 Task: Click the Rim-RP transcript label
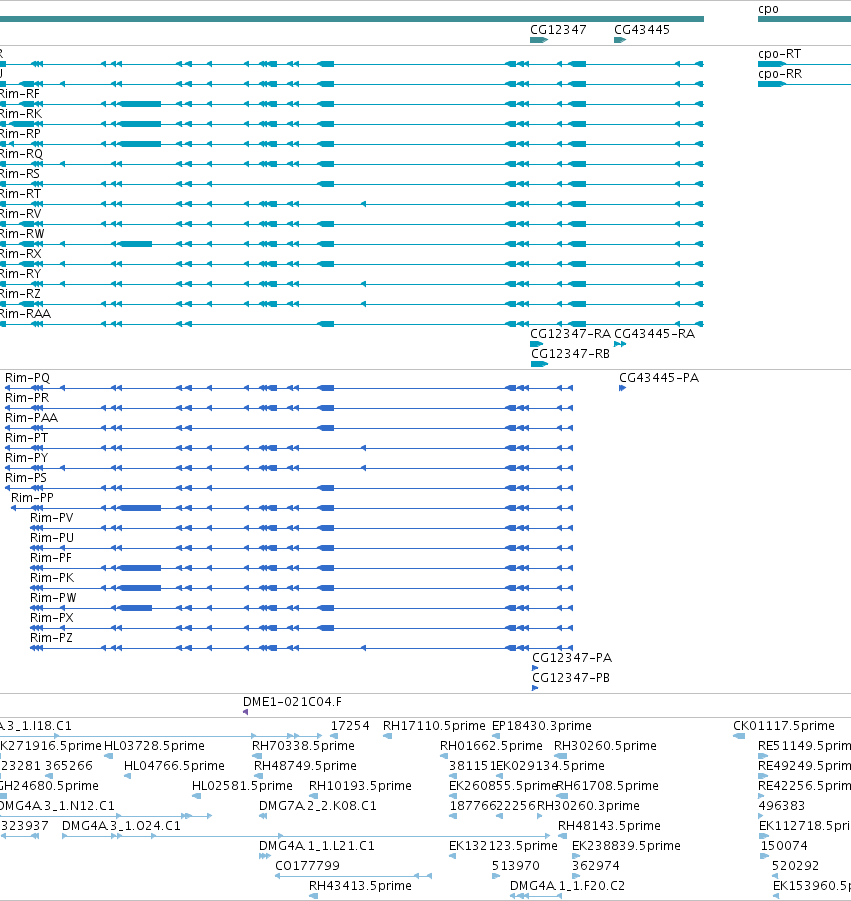pos(20,134)
